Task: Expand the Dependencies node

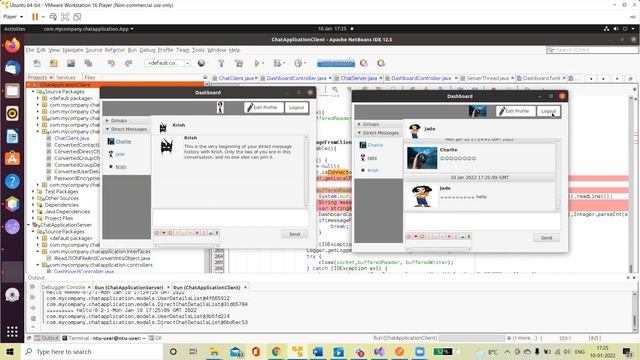Action: pyautogui.click(x=33, y=205)
